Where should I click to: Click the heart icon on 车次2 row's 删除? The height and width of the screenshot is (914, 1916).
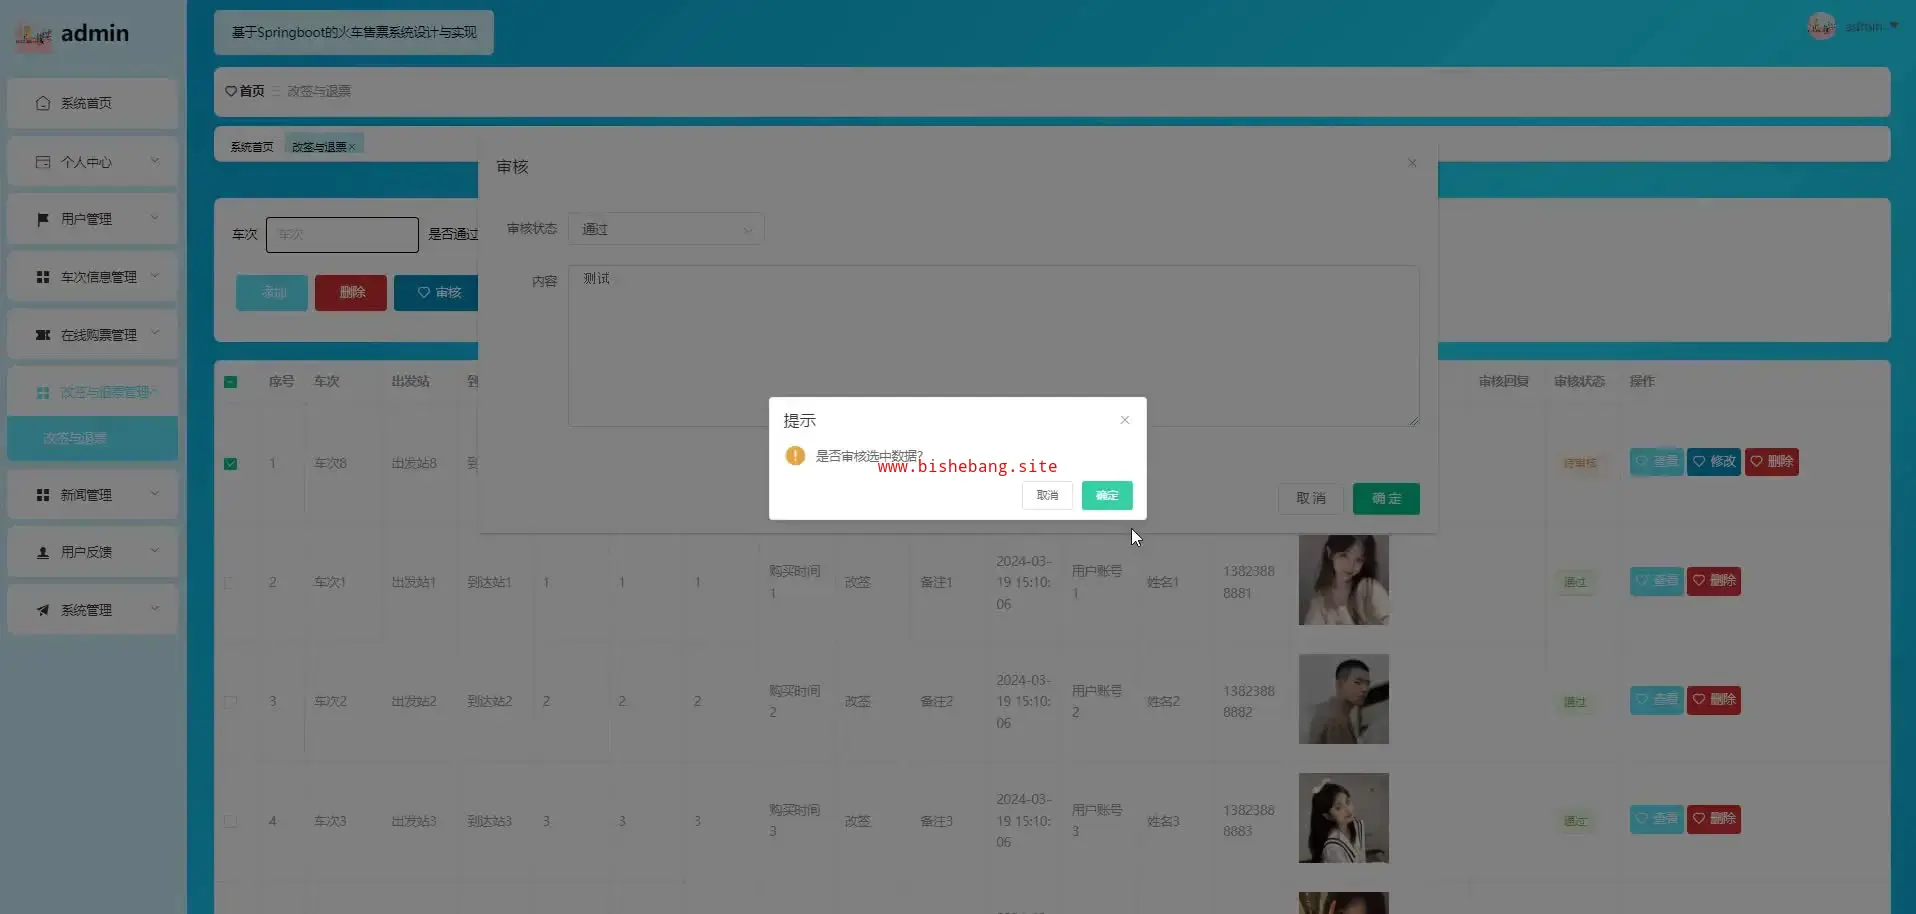[1699, 699]
